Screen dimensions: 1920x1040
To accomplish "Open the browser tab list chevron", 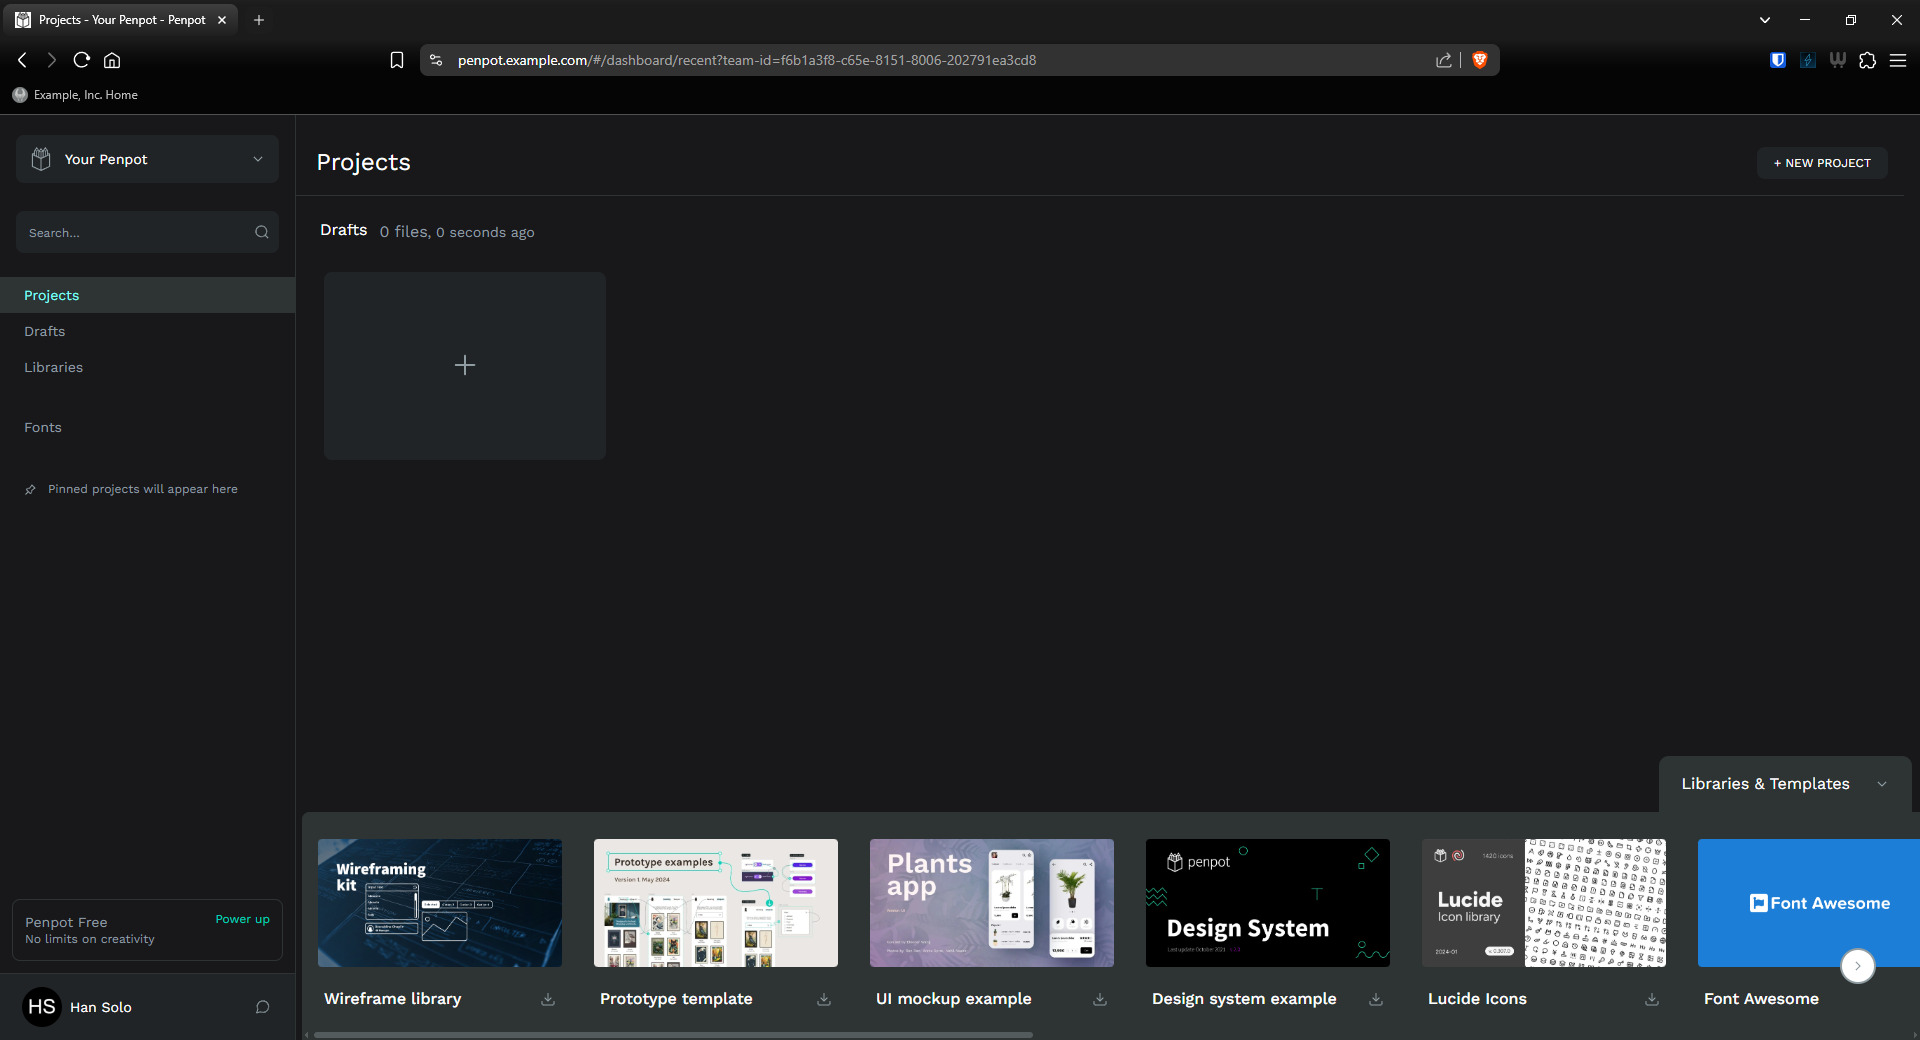I will coord(1765,20).
